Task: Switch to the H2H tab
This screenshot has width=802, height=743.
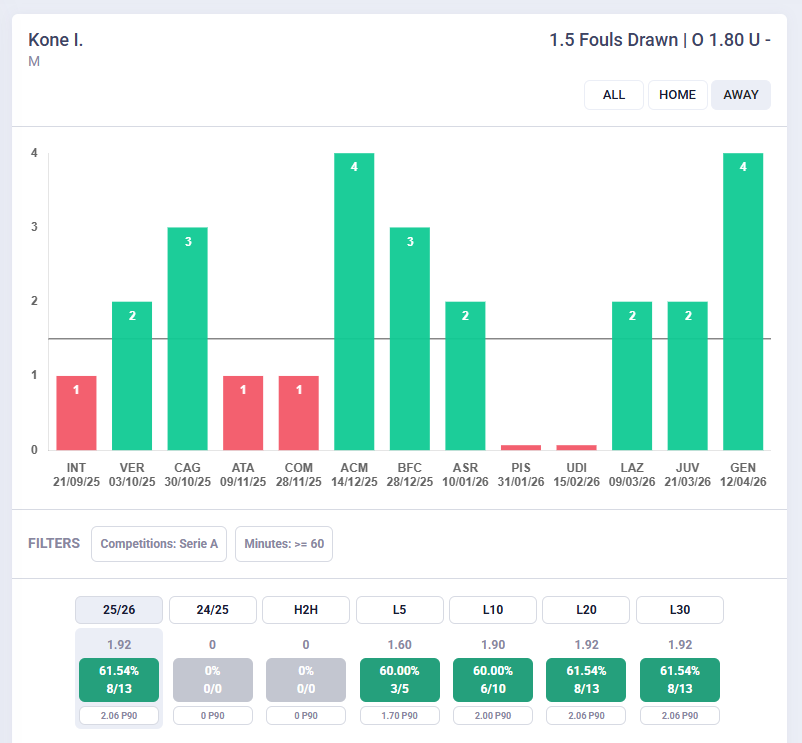Action: (x=306, y=610)
